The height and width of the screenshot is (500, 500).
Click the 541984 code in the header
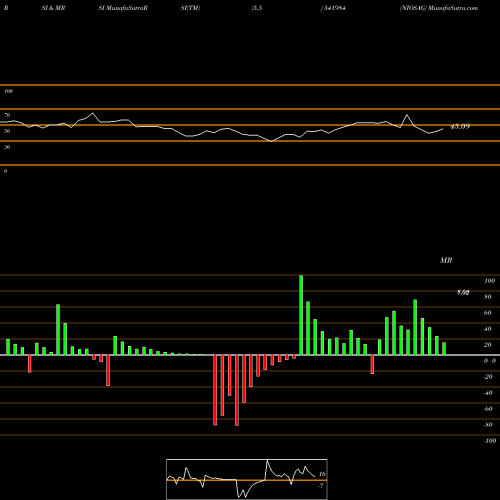pos(334,8)
